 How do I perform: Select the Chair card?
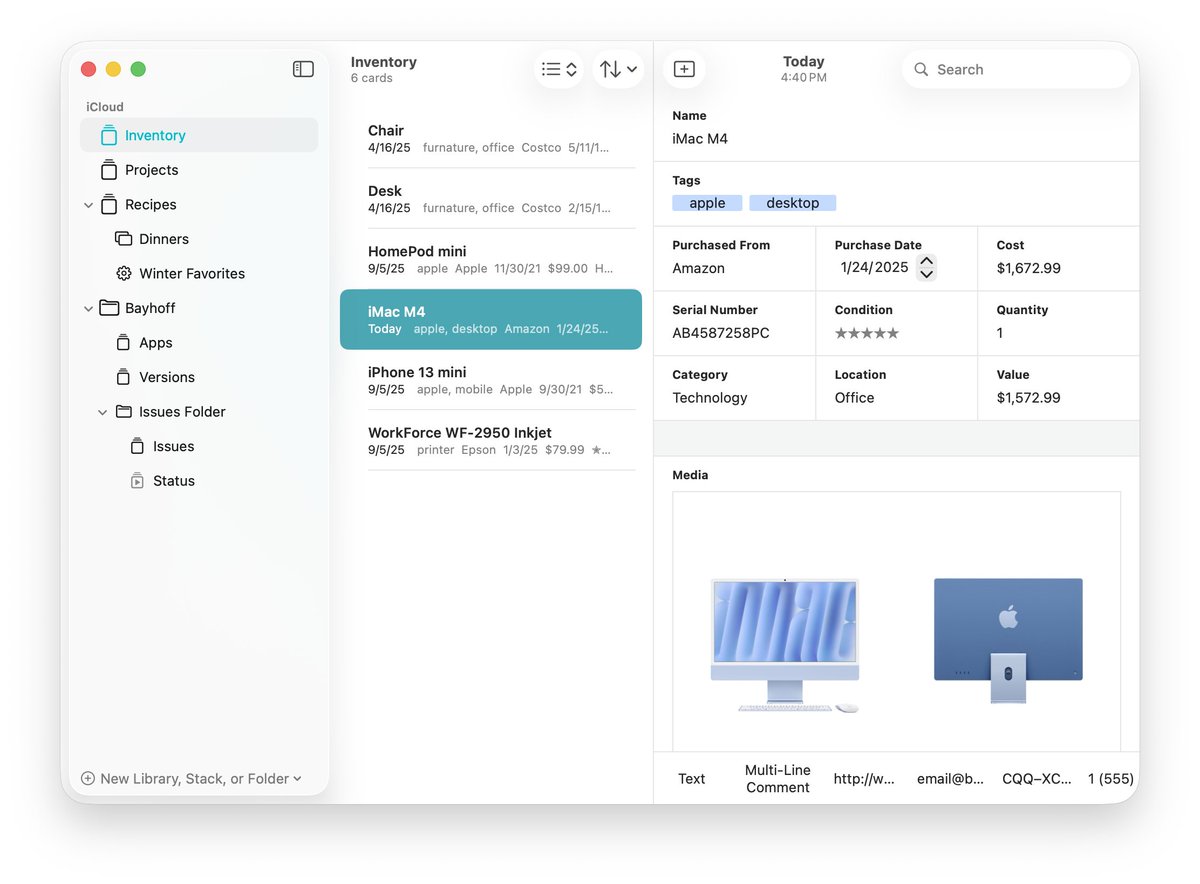tap(491, 138)
